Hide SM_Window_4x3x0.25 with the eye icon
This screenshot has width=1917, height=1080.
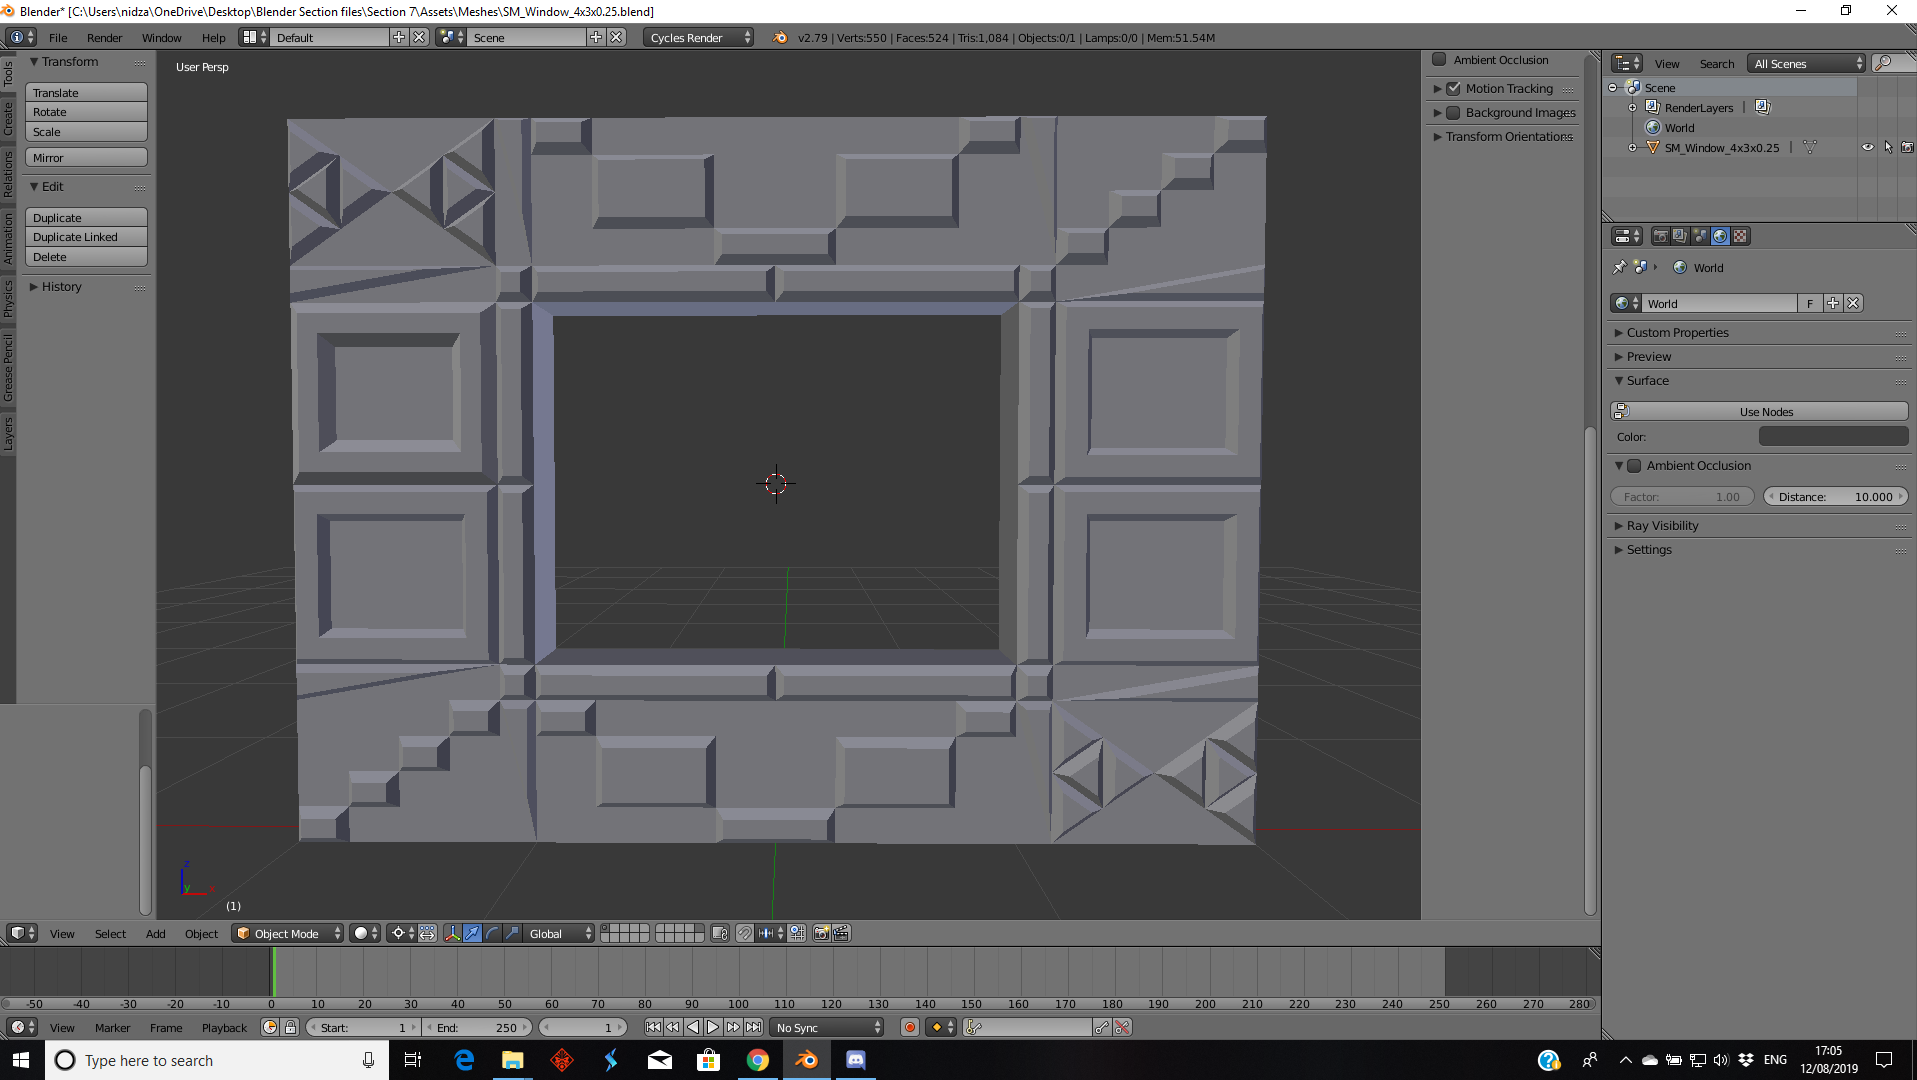click(1867, 147)
